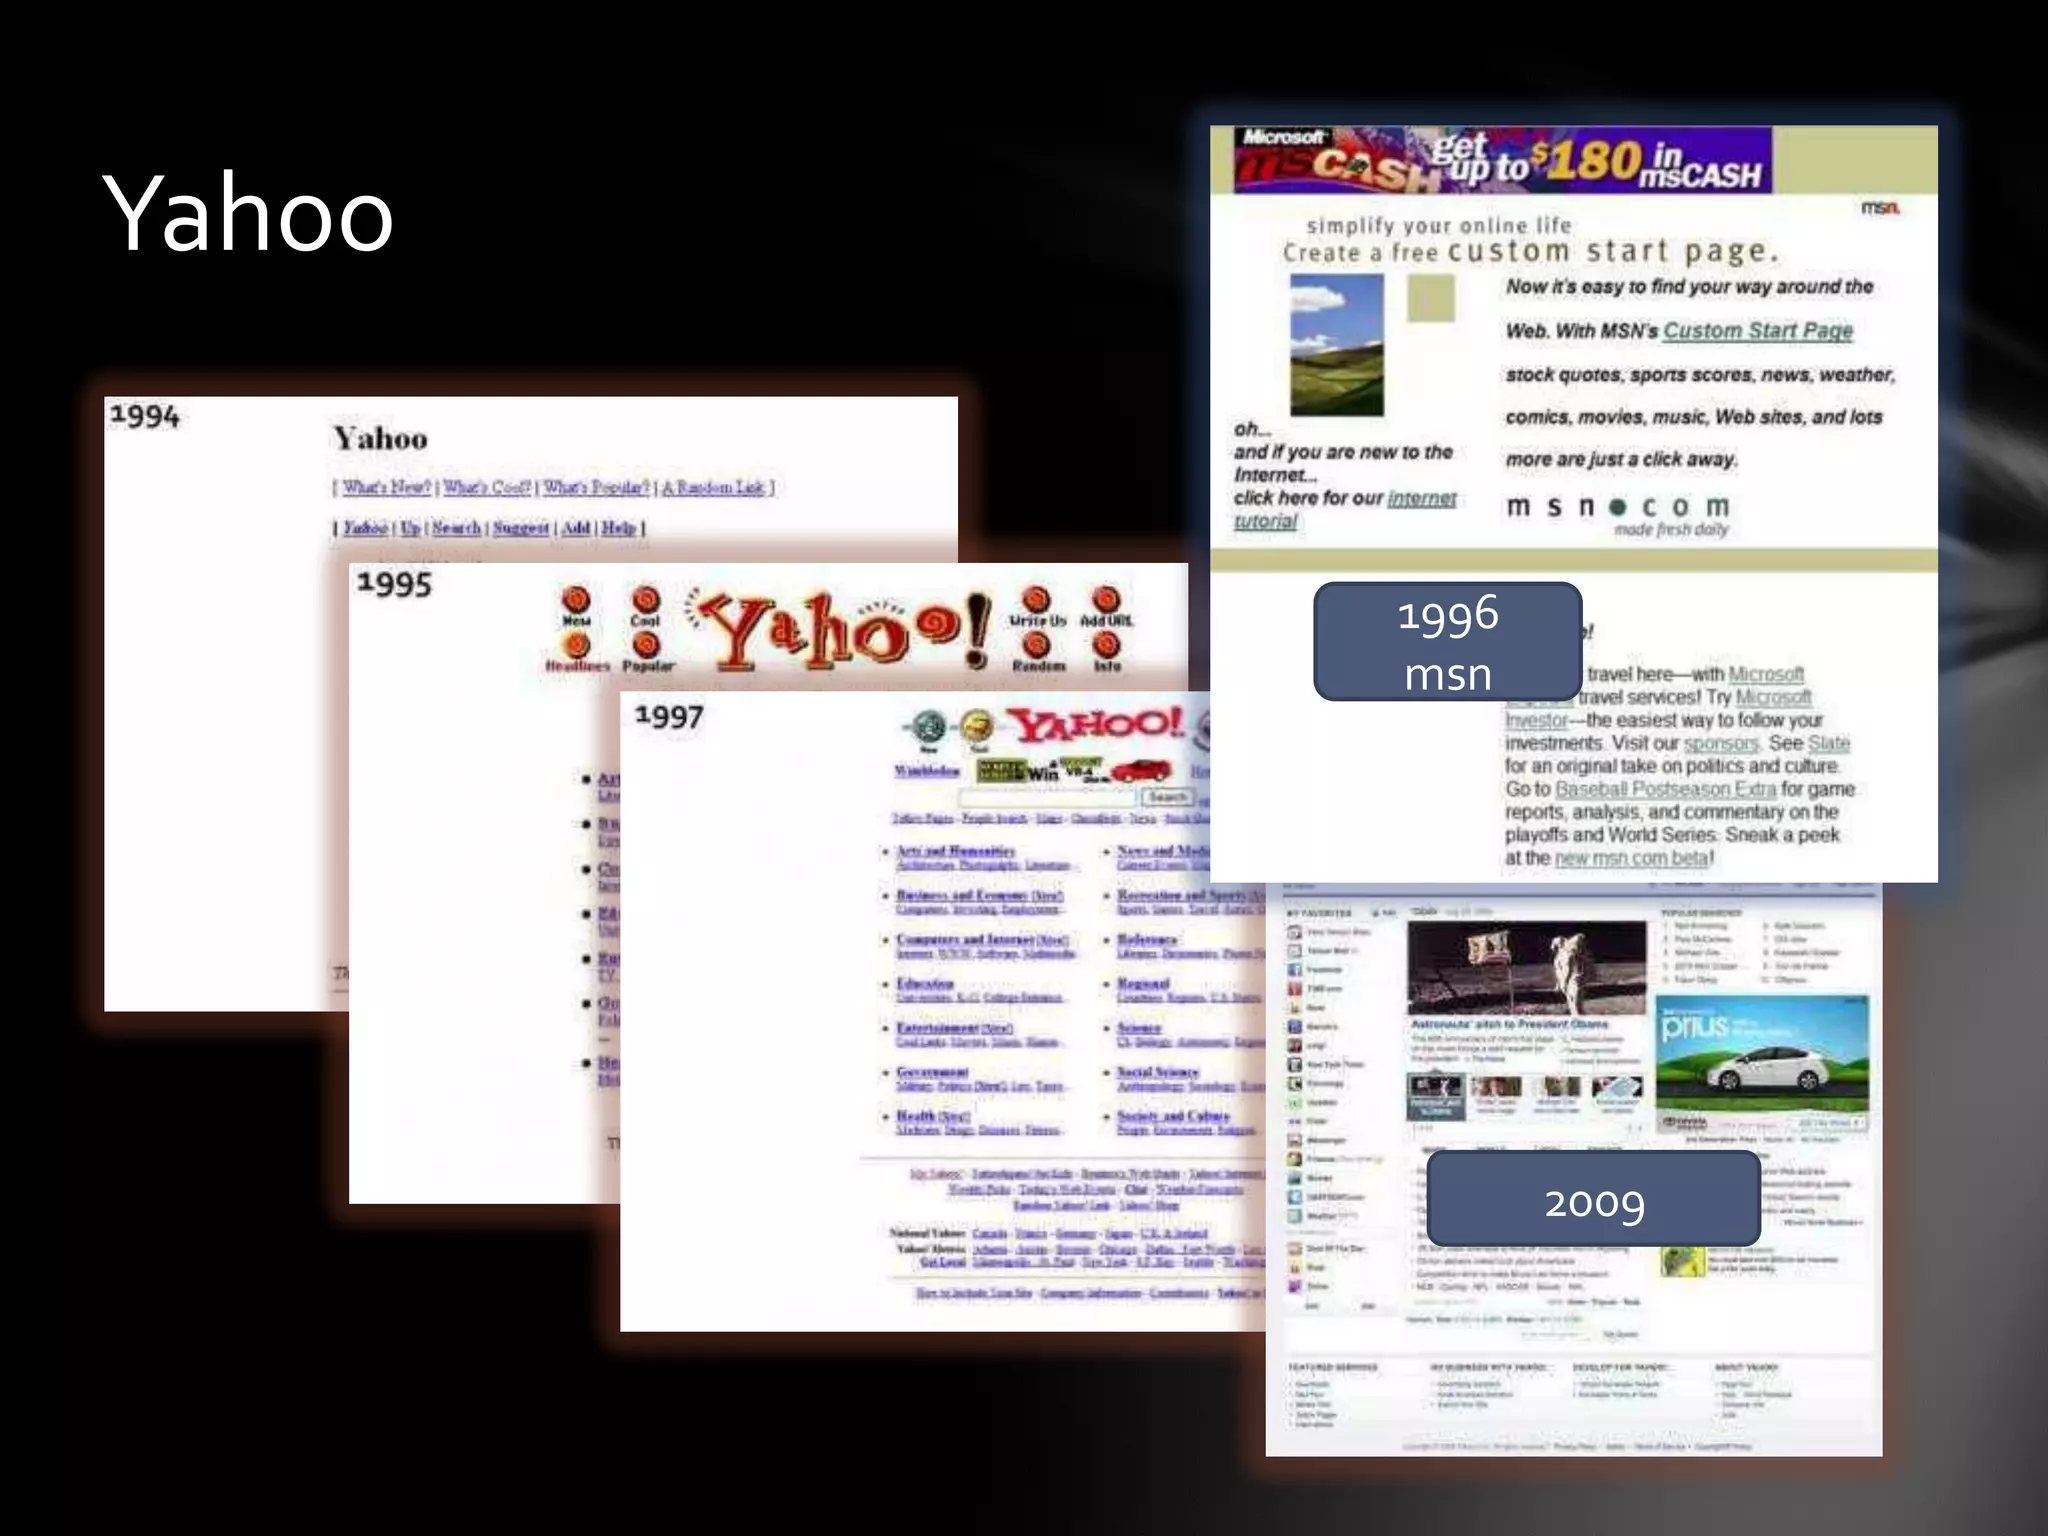Open Science category on 1997 Yahoo

click(1139, 1028)
